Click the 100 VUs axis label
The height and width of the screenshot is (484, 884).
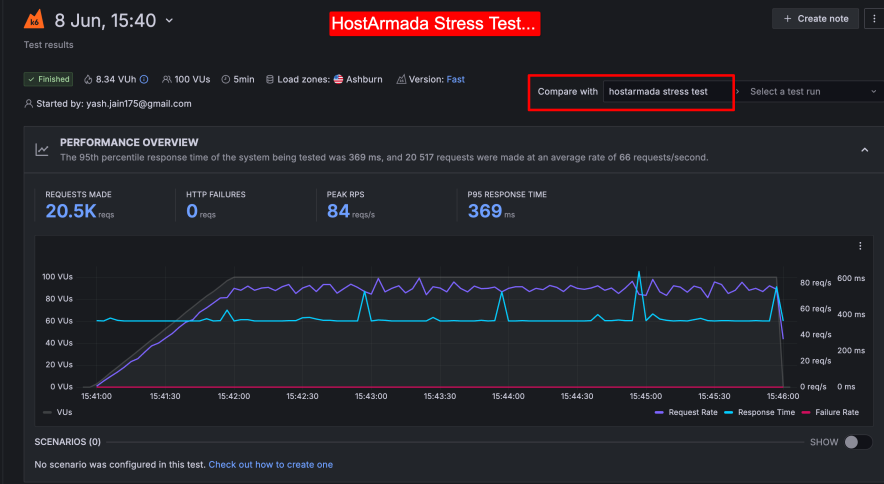pyautogui.click(x=57, y=277)
